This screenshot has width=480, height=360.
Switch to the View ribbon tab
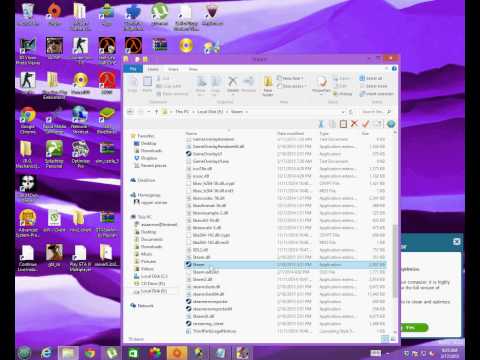coord(193,69)
